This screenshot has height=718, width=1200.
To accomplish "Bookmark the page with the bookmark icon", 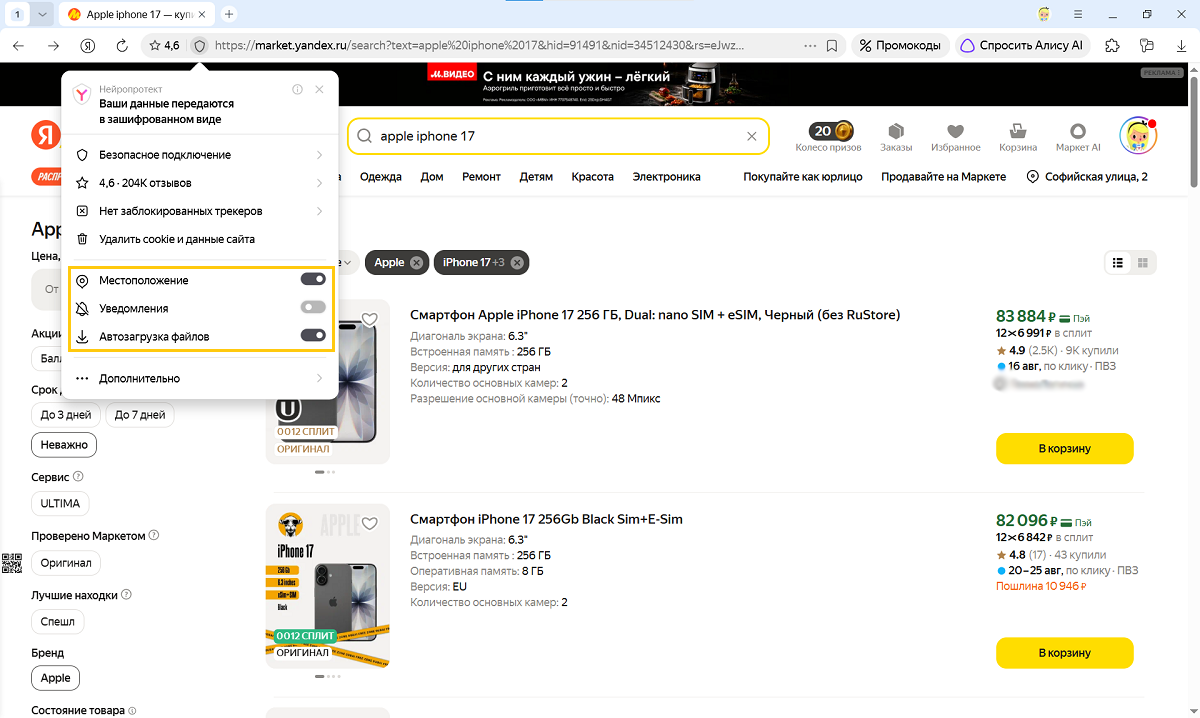I will [832, 45].
